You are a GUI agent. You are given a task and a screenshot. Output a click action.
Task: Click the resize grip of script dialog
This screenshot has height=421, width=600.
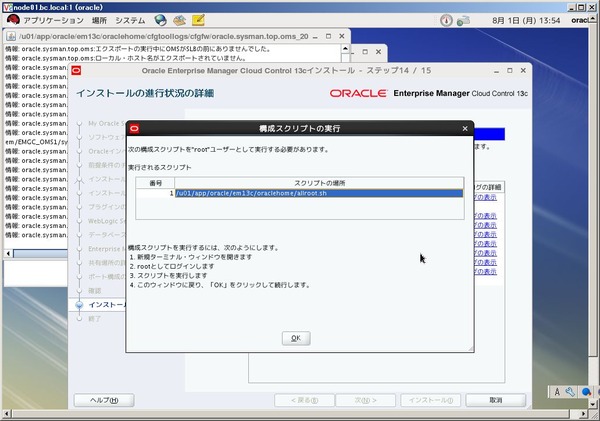(x=470, y=348)
